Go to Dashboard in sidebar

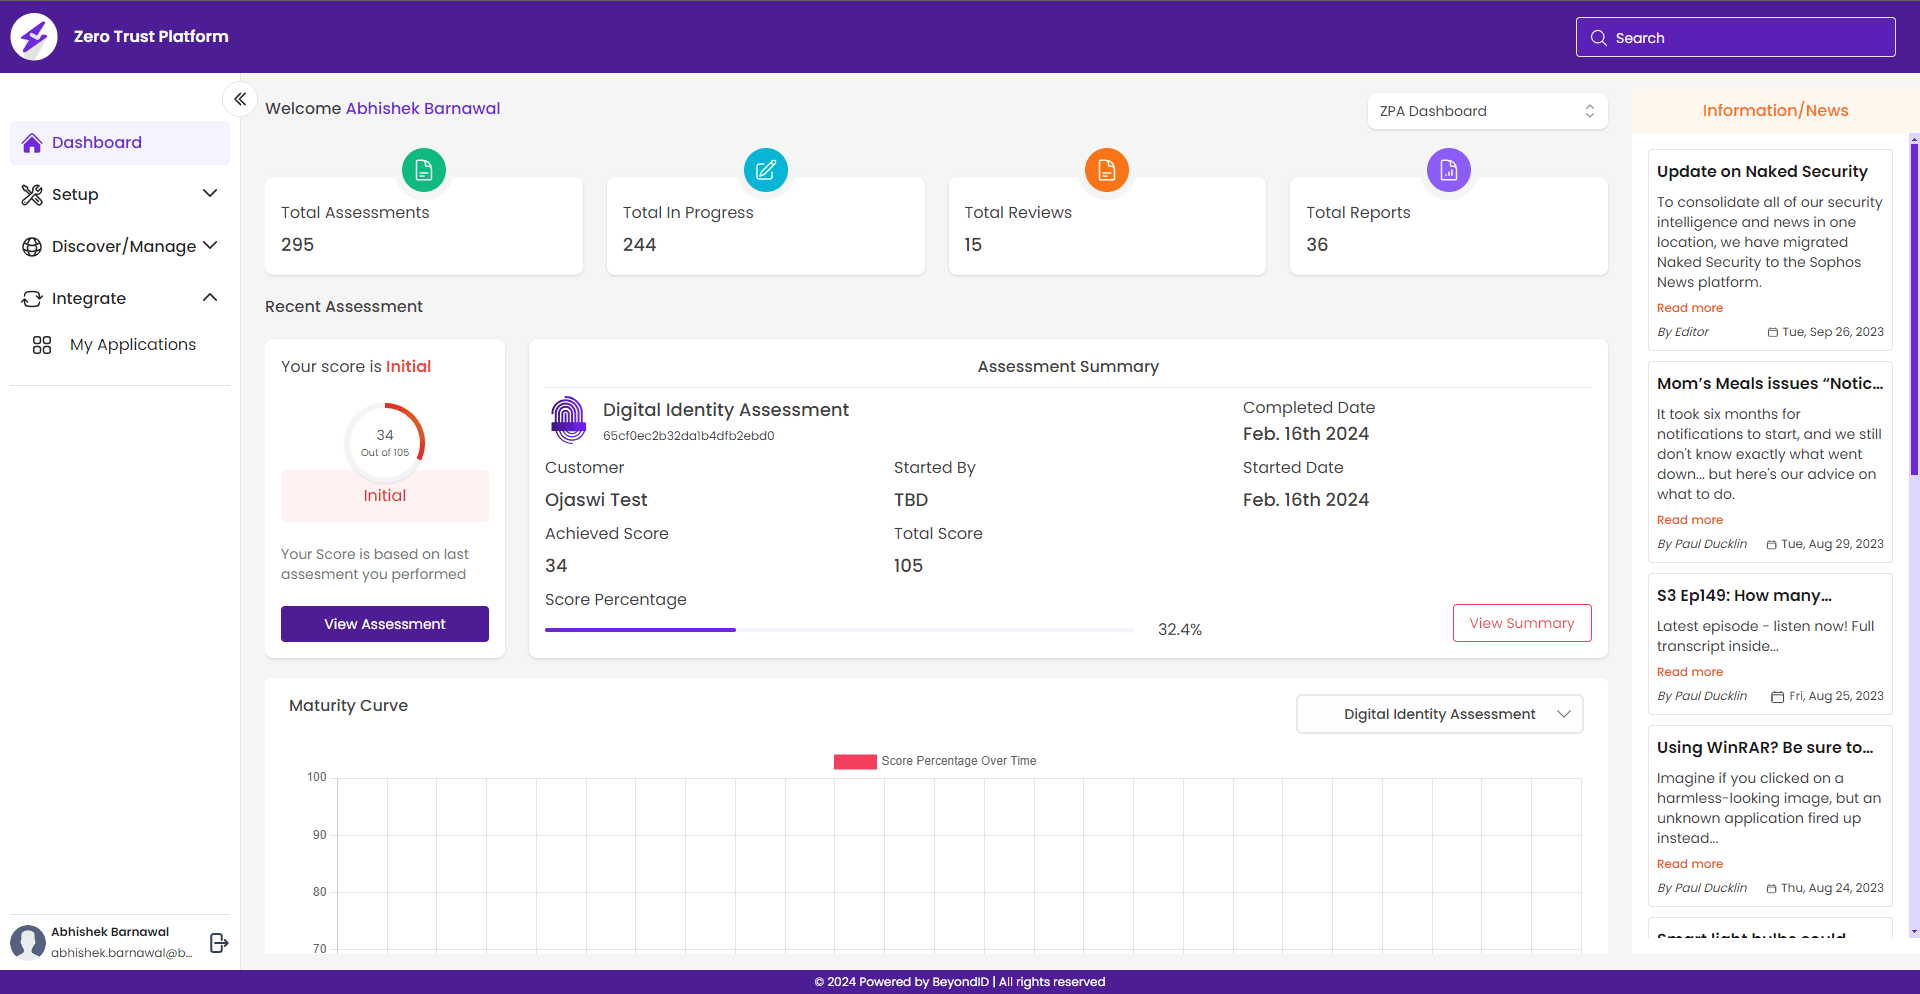pos(97,143)
